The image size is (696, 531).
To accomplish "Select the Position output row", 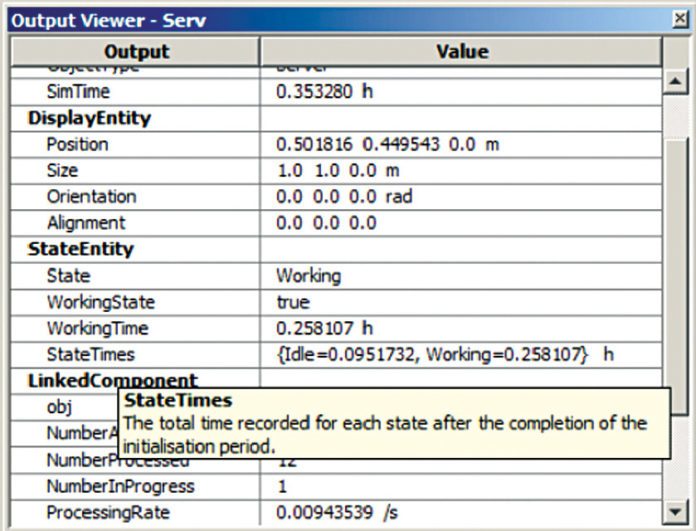I will [77, 144].
